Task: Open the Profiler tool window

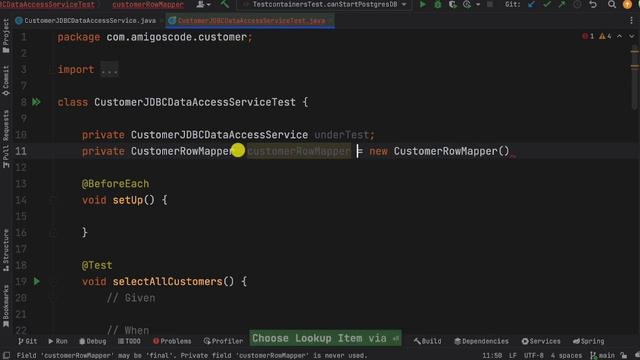Action: tap(223, 341)
